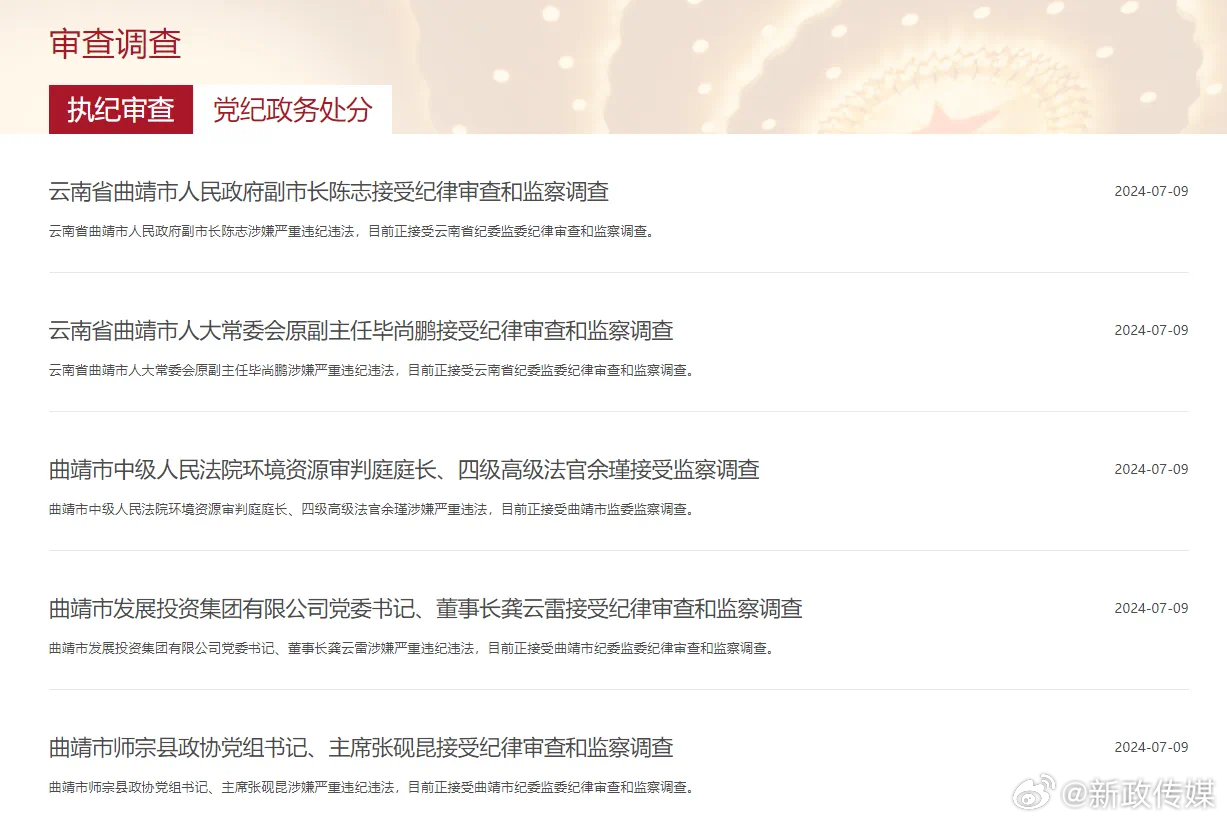The width and height of the screenshot is (1227, 822).
Task: Open article about 董事长龚云雷接受纪律审查
Action: click(x=426, y=608)
